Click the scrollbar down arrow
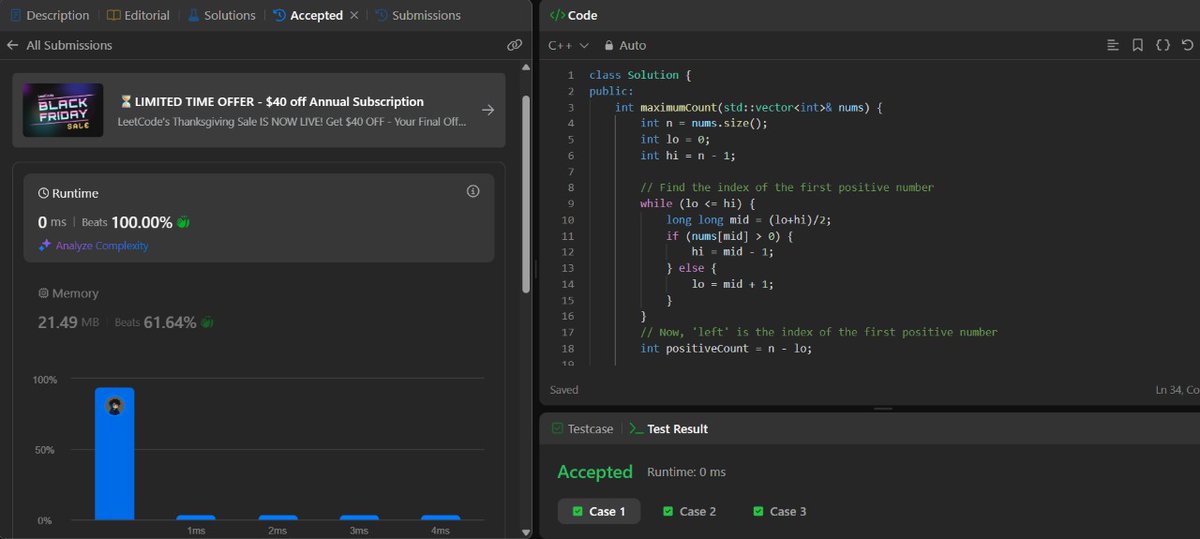 [527, 531]
